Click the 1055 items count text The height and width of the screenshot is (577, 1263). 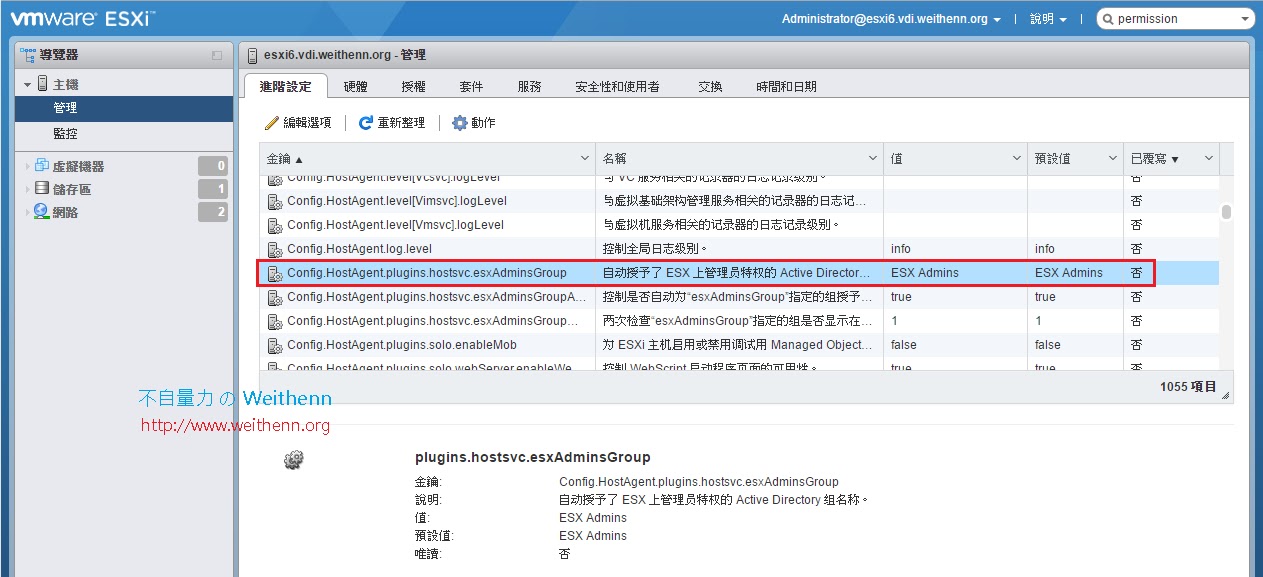coord(1188,386)
